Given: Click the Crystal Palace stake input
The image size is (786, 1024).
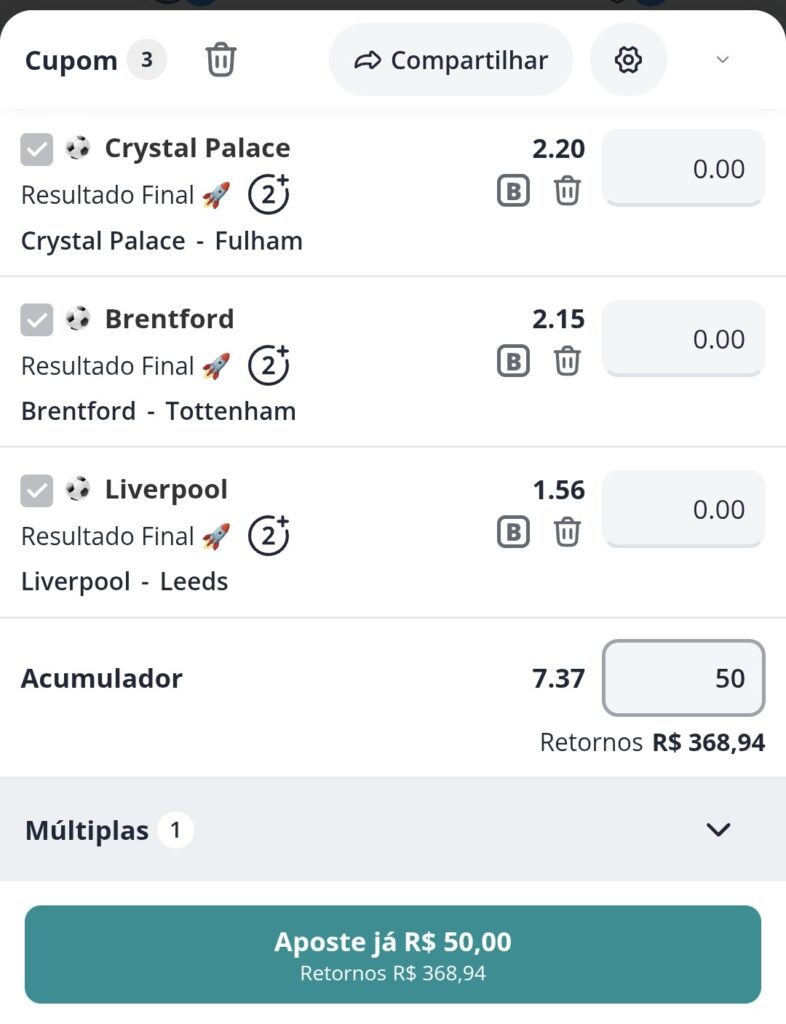Looking at the screenshot, I should click(684, 168).
